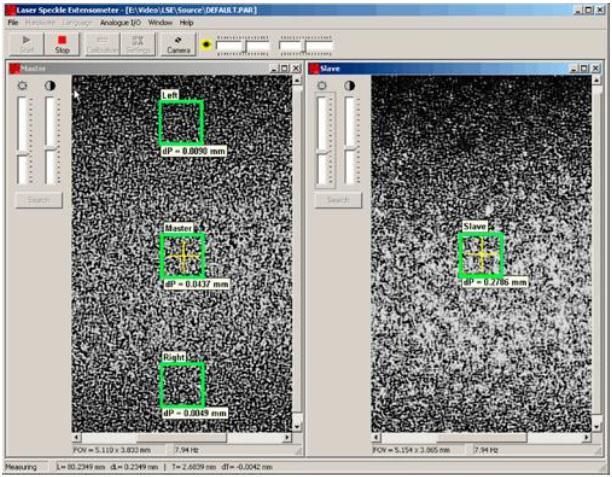Click the red icon in Slave title bar
This screenshot has width=612, height=477.
314,69
